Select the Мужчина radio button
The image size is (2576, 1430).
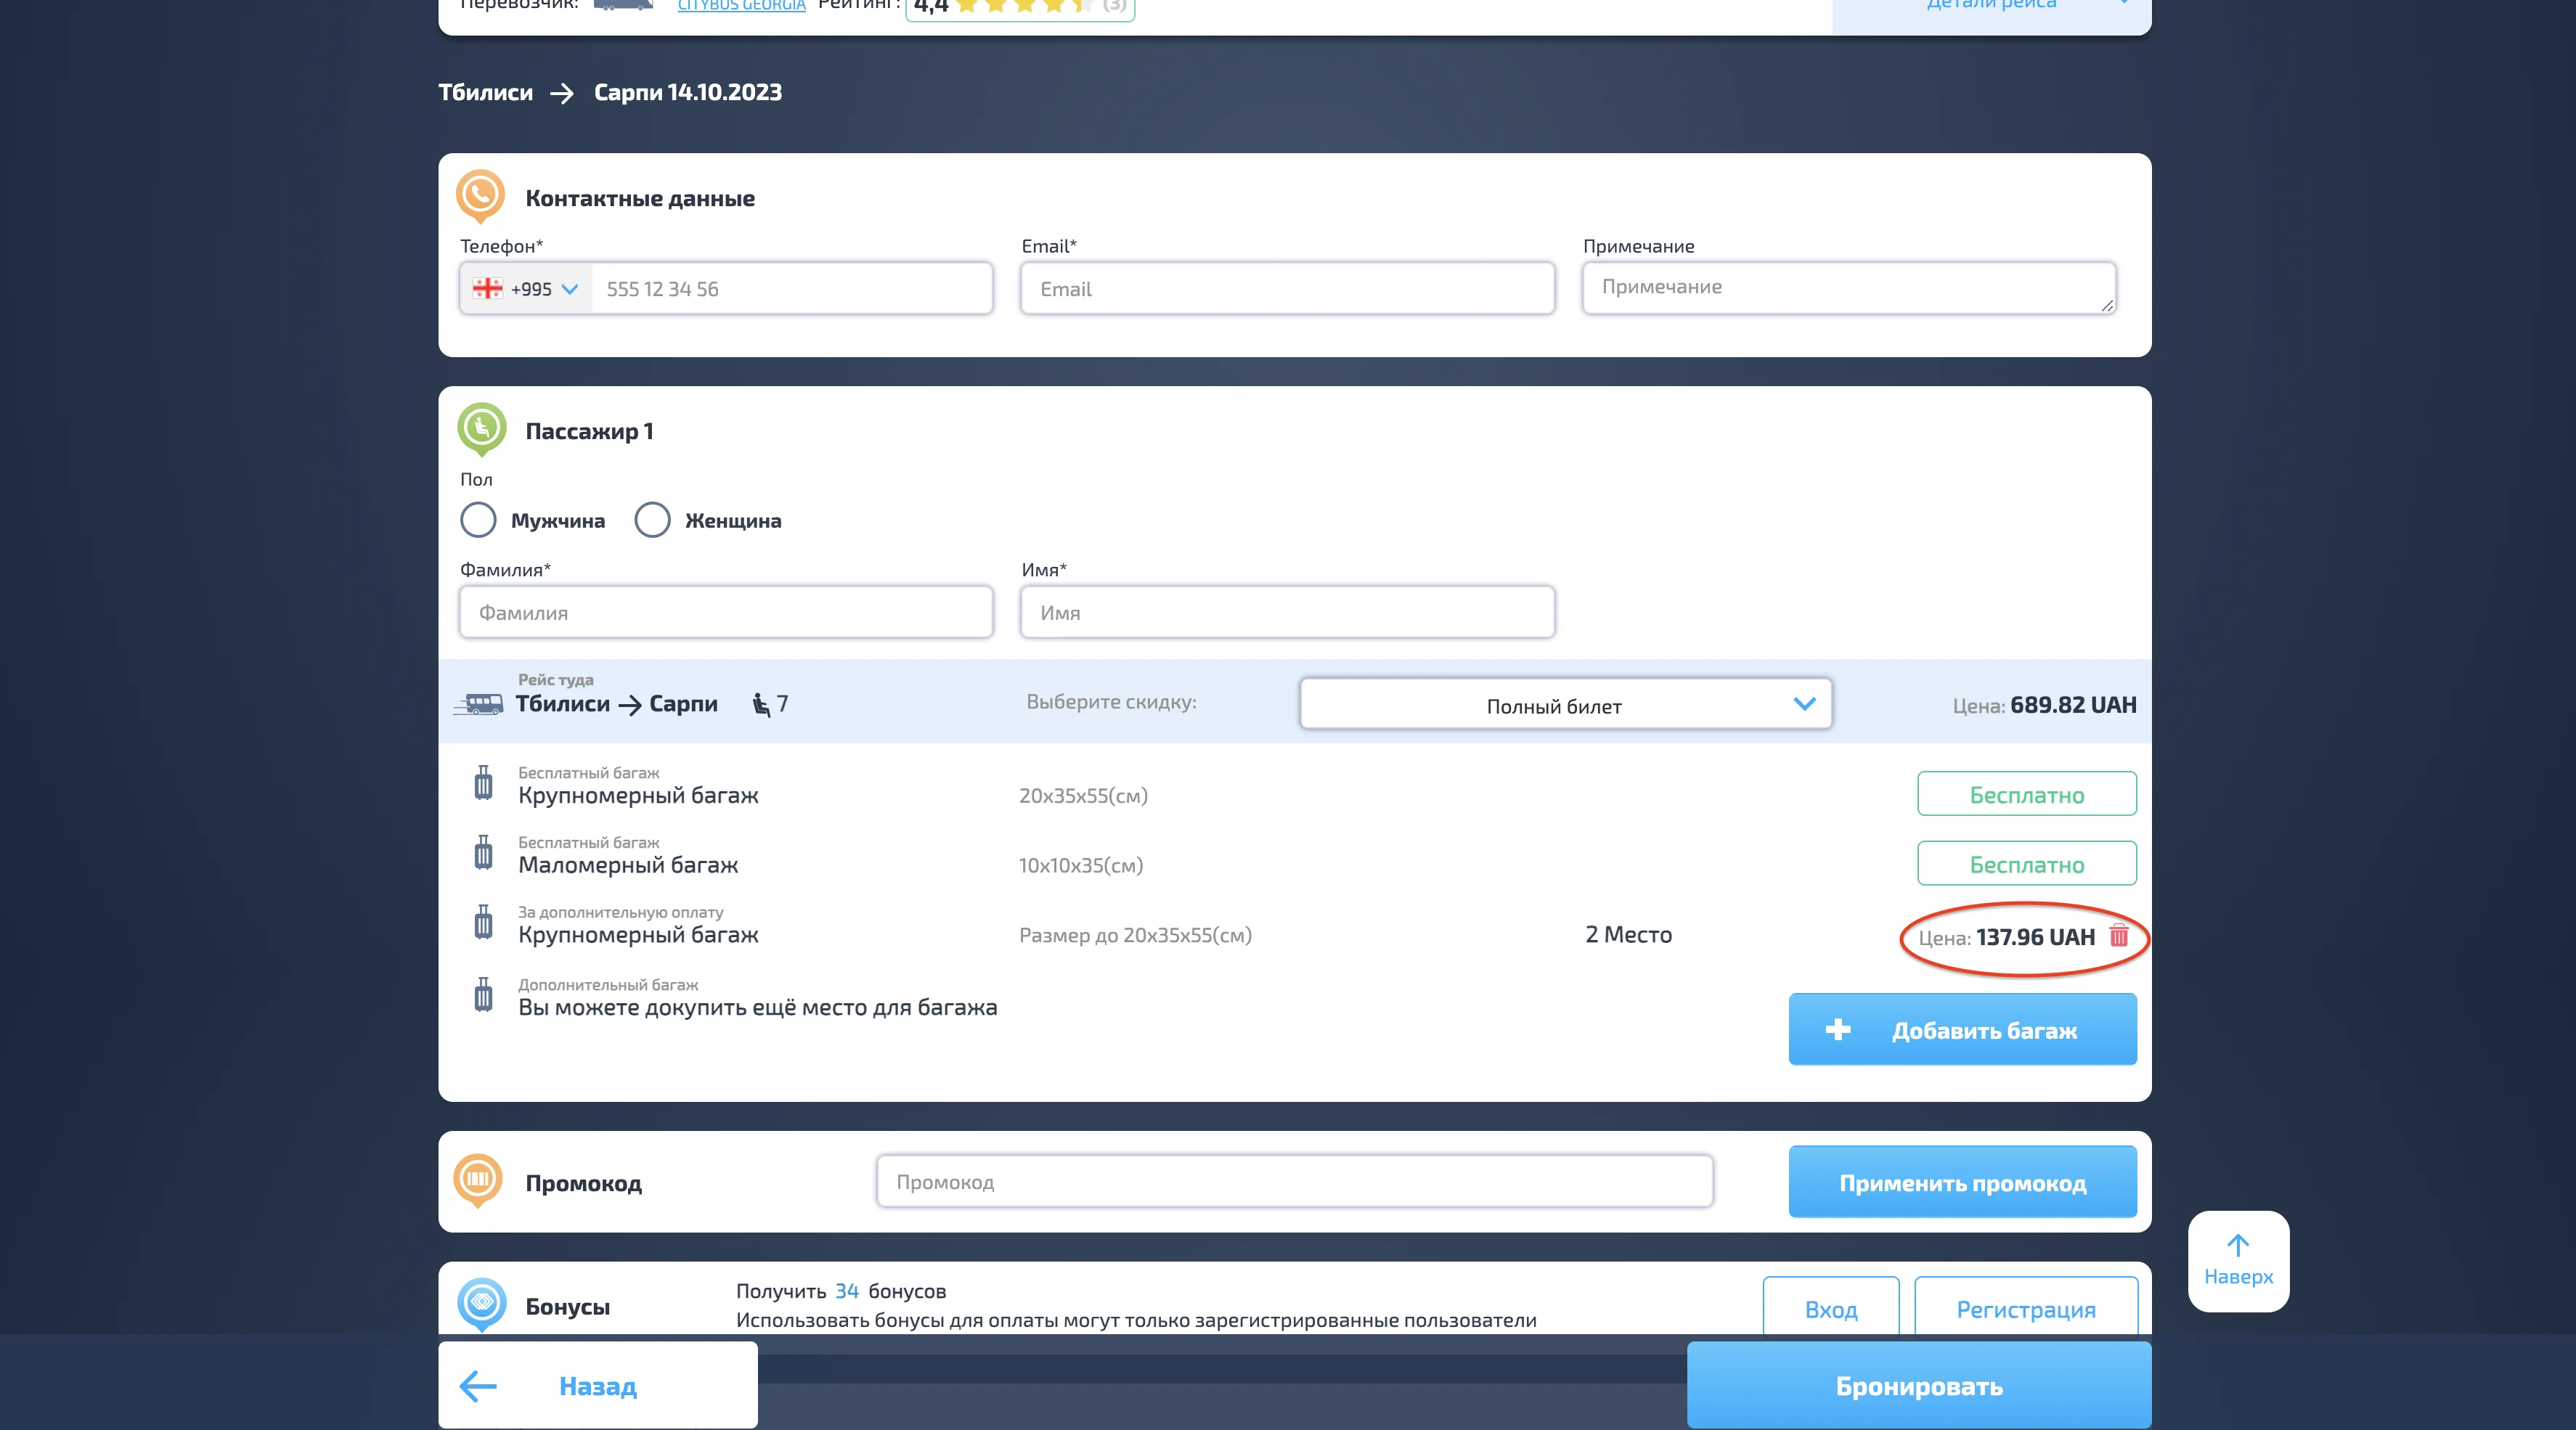(478, 520)
